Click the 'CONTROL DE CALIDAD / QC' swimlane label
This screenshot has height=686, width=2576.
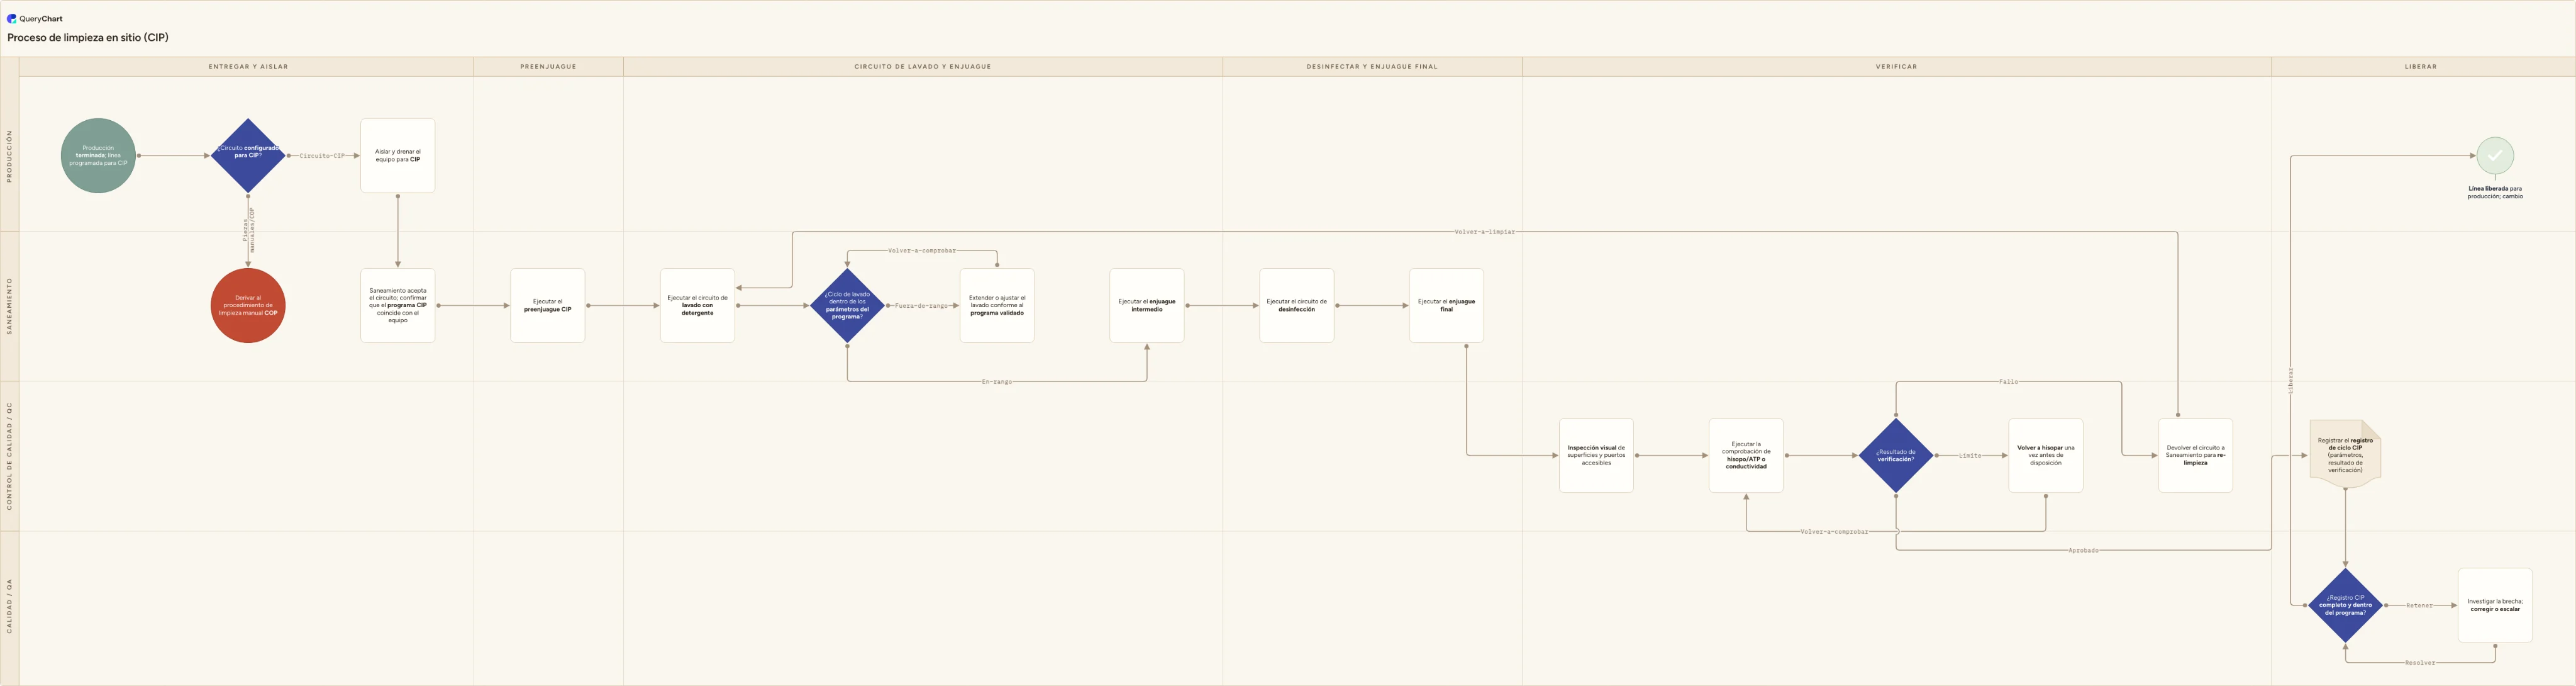10,456
